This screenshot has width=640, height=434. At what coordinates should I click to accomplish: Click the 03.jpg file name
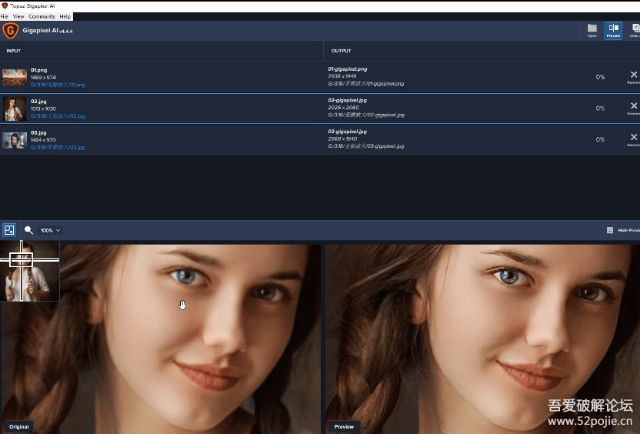click(38, 133)
